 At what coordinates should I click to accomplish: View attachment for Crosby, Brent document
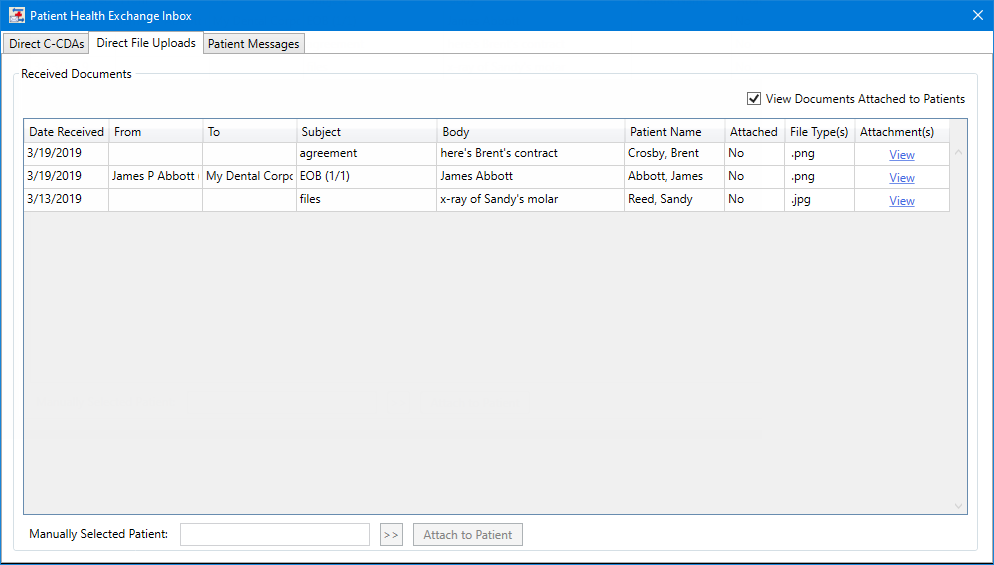click(901, 155)
